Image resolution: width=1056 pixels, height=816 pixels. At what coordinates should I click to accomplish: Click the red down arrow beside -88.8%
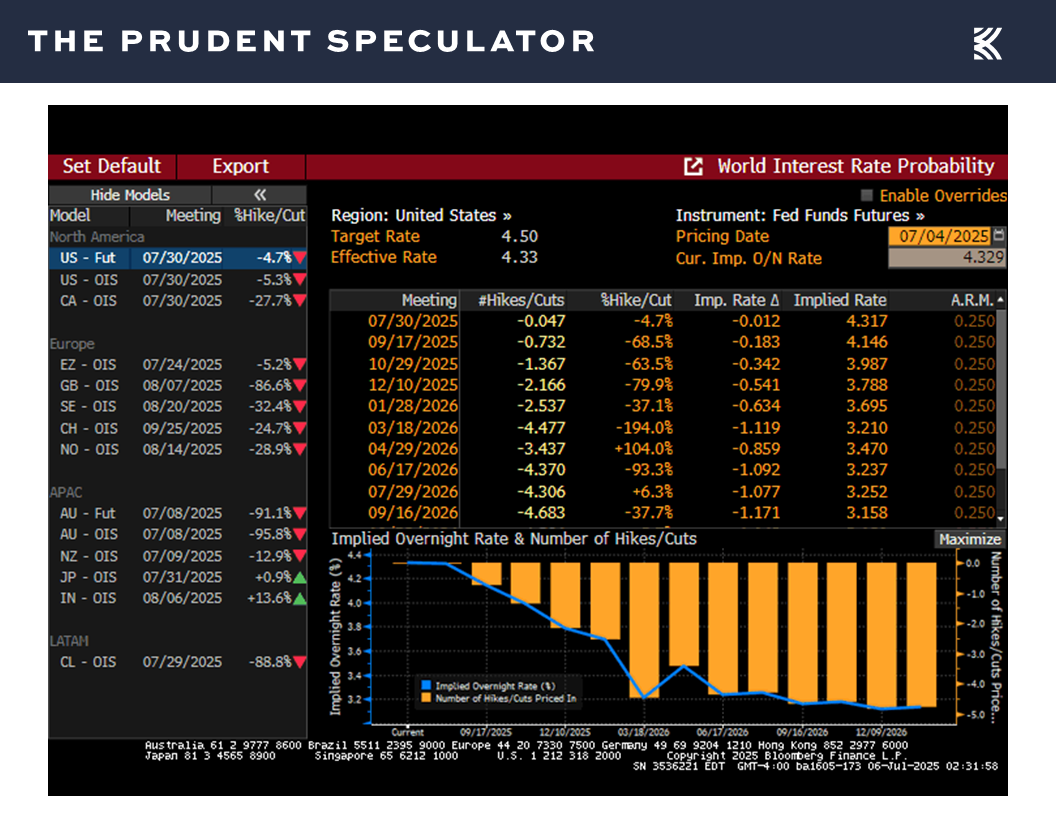pos(300,662)
